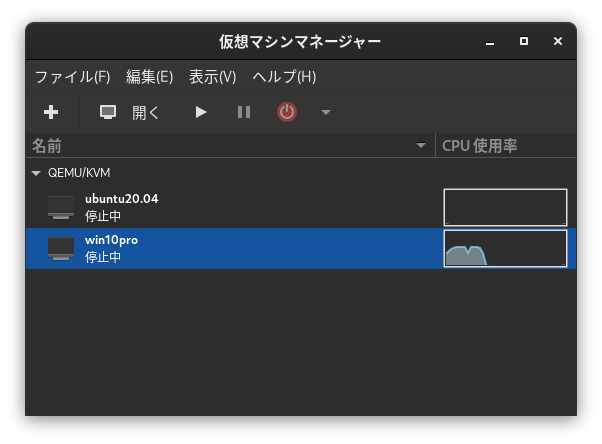Open the 表示(V) menu

(x=213, y=77)
